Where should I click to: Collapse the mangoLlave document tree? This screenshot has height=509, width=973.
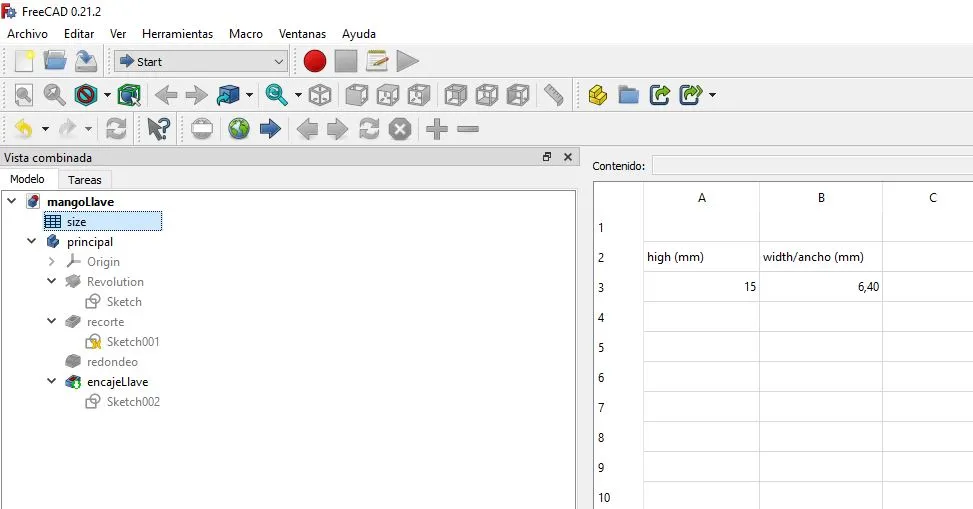coord(12,201)
